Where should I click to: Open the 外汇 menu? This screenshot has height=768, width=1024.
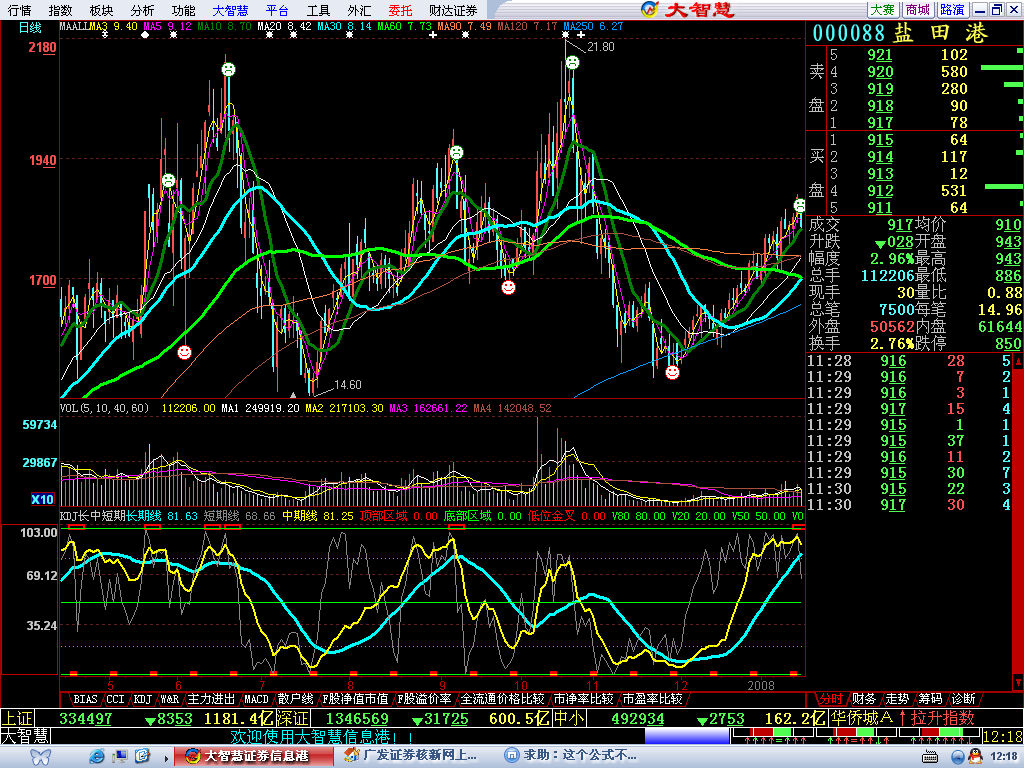[x=359, y=10]
